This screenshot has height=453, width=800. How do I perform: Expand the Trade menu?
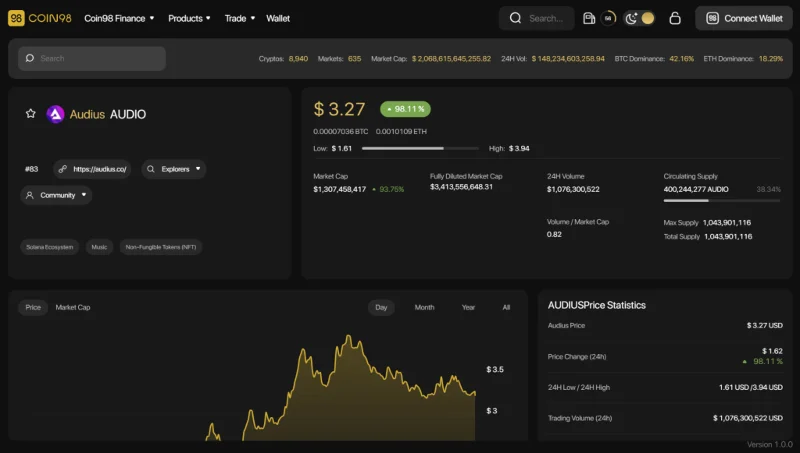coord(239,18)
